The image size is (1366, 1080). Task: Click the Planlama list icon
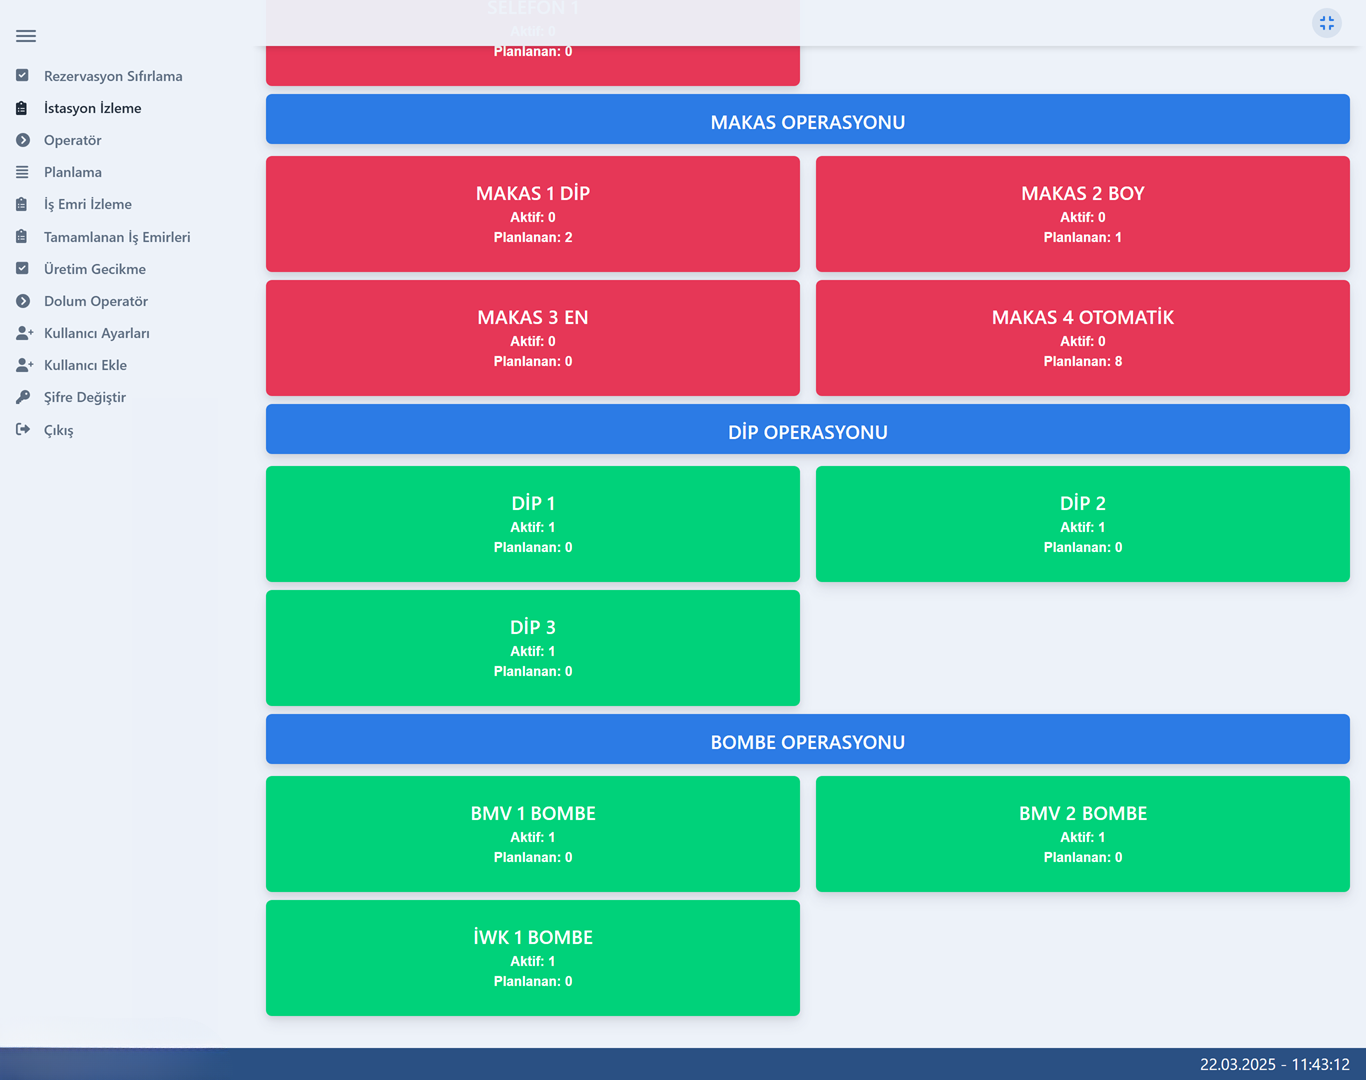[22, 172]
